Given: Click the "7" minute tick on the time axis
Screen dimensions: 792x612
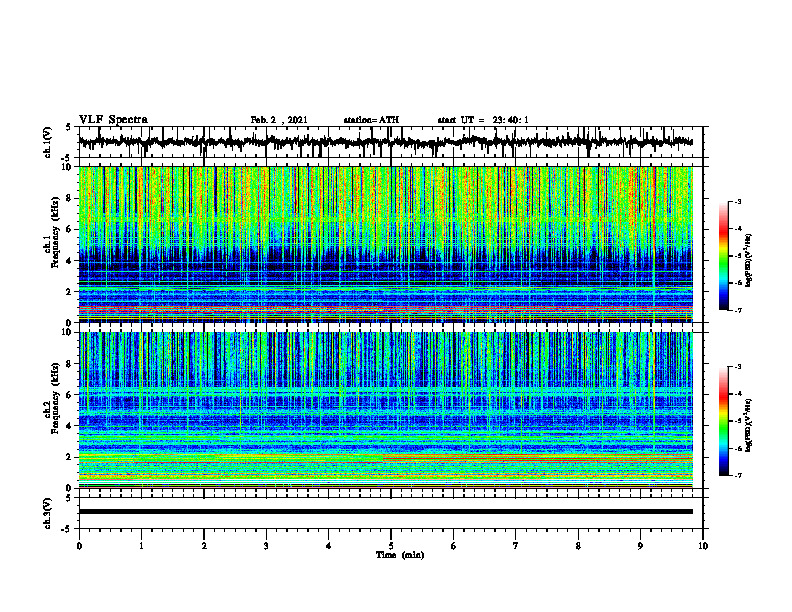Looking at the screenshot, I should click(x=516, y=546).
